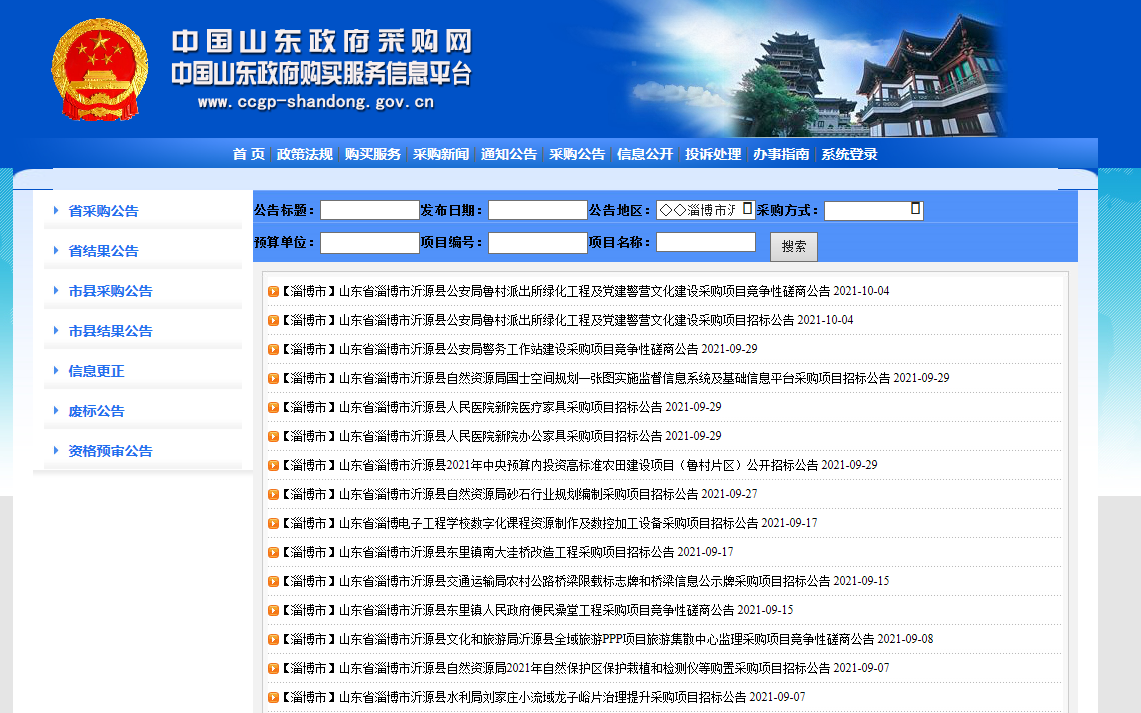1141x713 pixels.
Task: Click blue arrow icon beside 省采购公告
Action: (56, 211)
